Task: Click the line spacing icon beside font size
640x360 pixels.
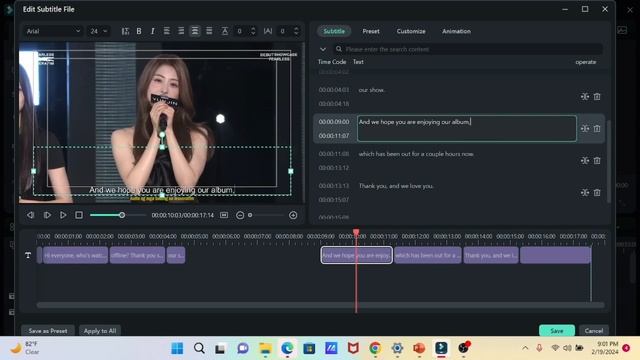Action: (x=125, y=31)
